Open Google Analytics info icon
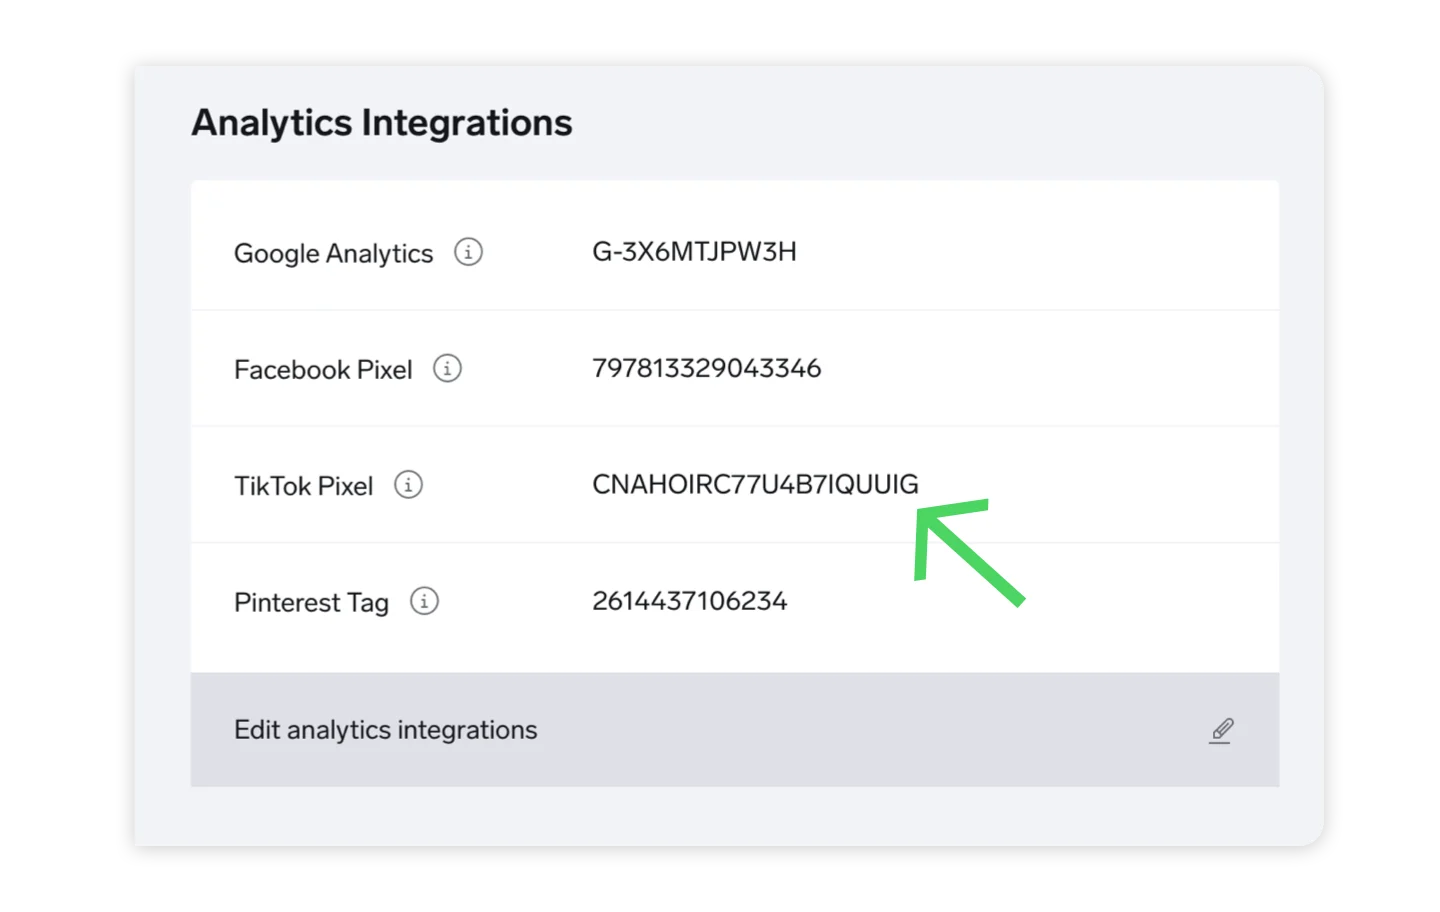Image resolution: width=1440 pixels, height=912 pixels. click(x=468, y=252)
